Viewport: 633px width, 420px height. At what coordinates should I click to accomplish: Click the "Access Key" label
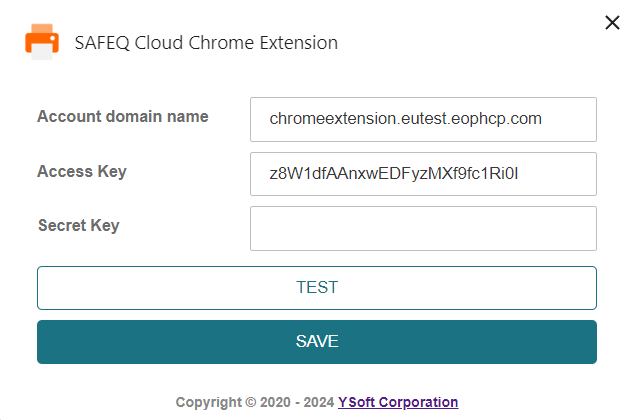[82, 171]
